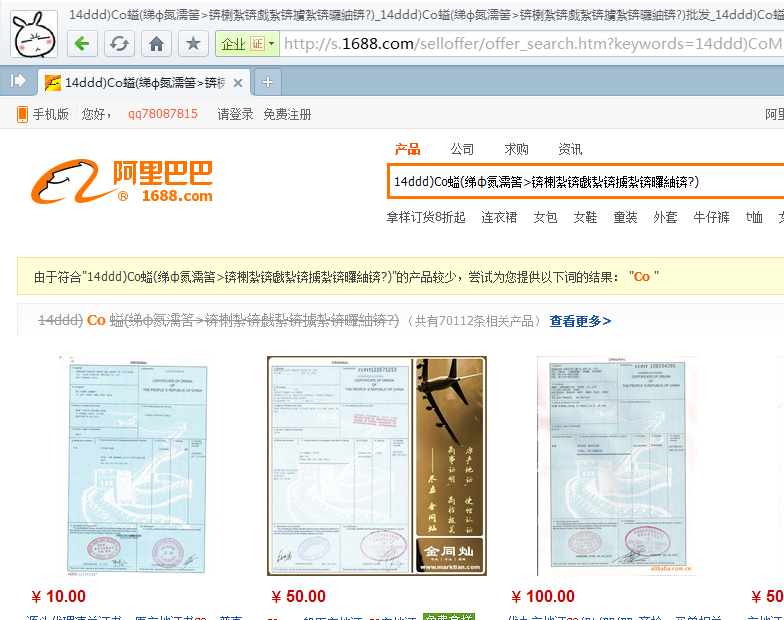Click the orange Co keyword in results header

coord(96,320)
